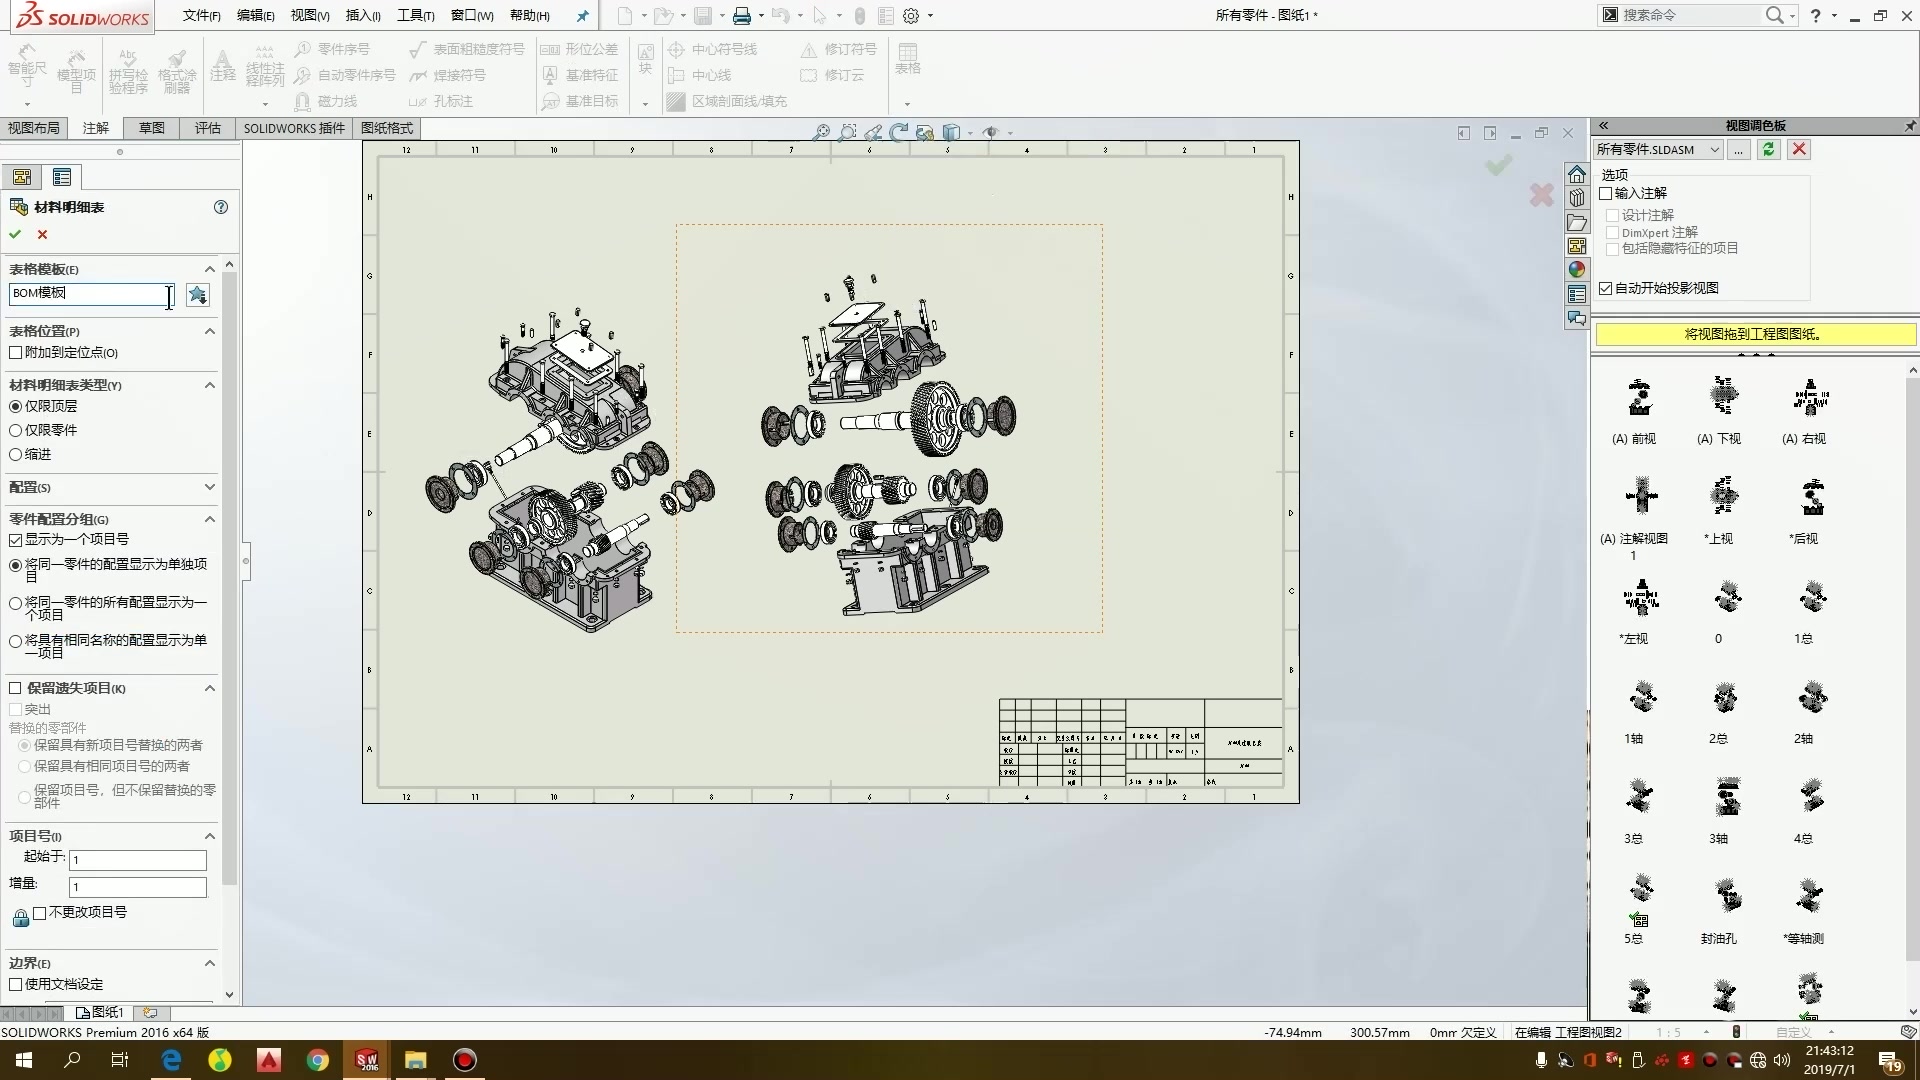Check 不更改项目号 option
The height and width of the screenshot is (1080, 1920).
[40, 913]
